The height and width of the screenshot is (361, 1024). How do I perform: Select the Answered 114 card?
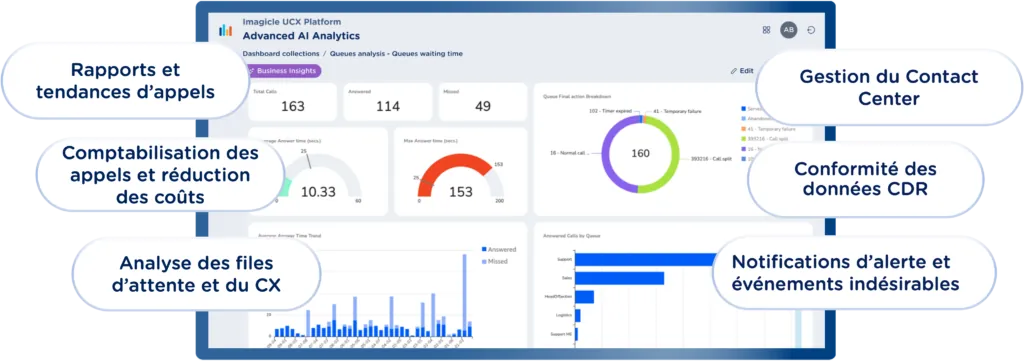click(388, 101)
